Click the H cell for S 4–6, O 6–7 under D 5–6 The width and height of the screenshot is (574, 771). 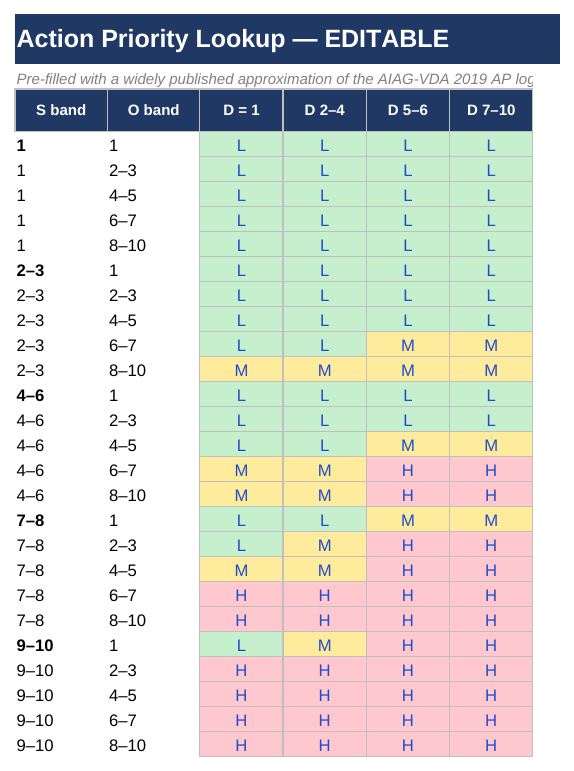(408, 470)
